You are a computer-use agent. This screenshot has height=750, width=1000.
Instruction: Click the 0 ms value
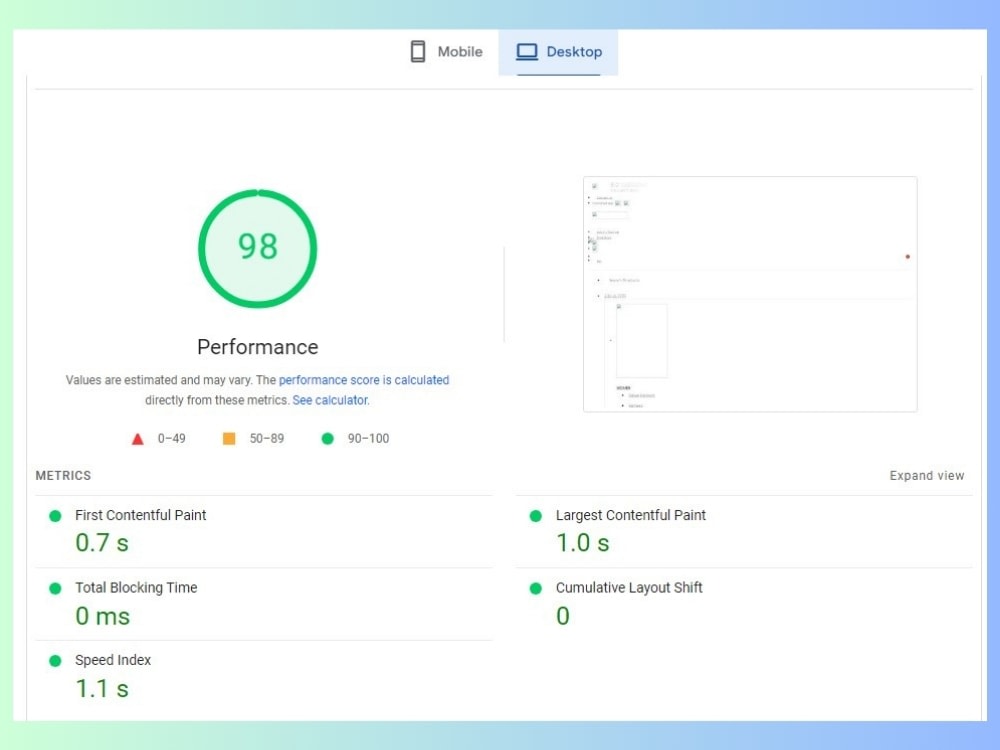[103, 616]
